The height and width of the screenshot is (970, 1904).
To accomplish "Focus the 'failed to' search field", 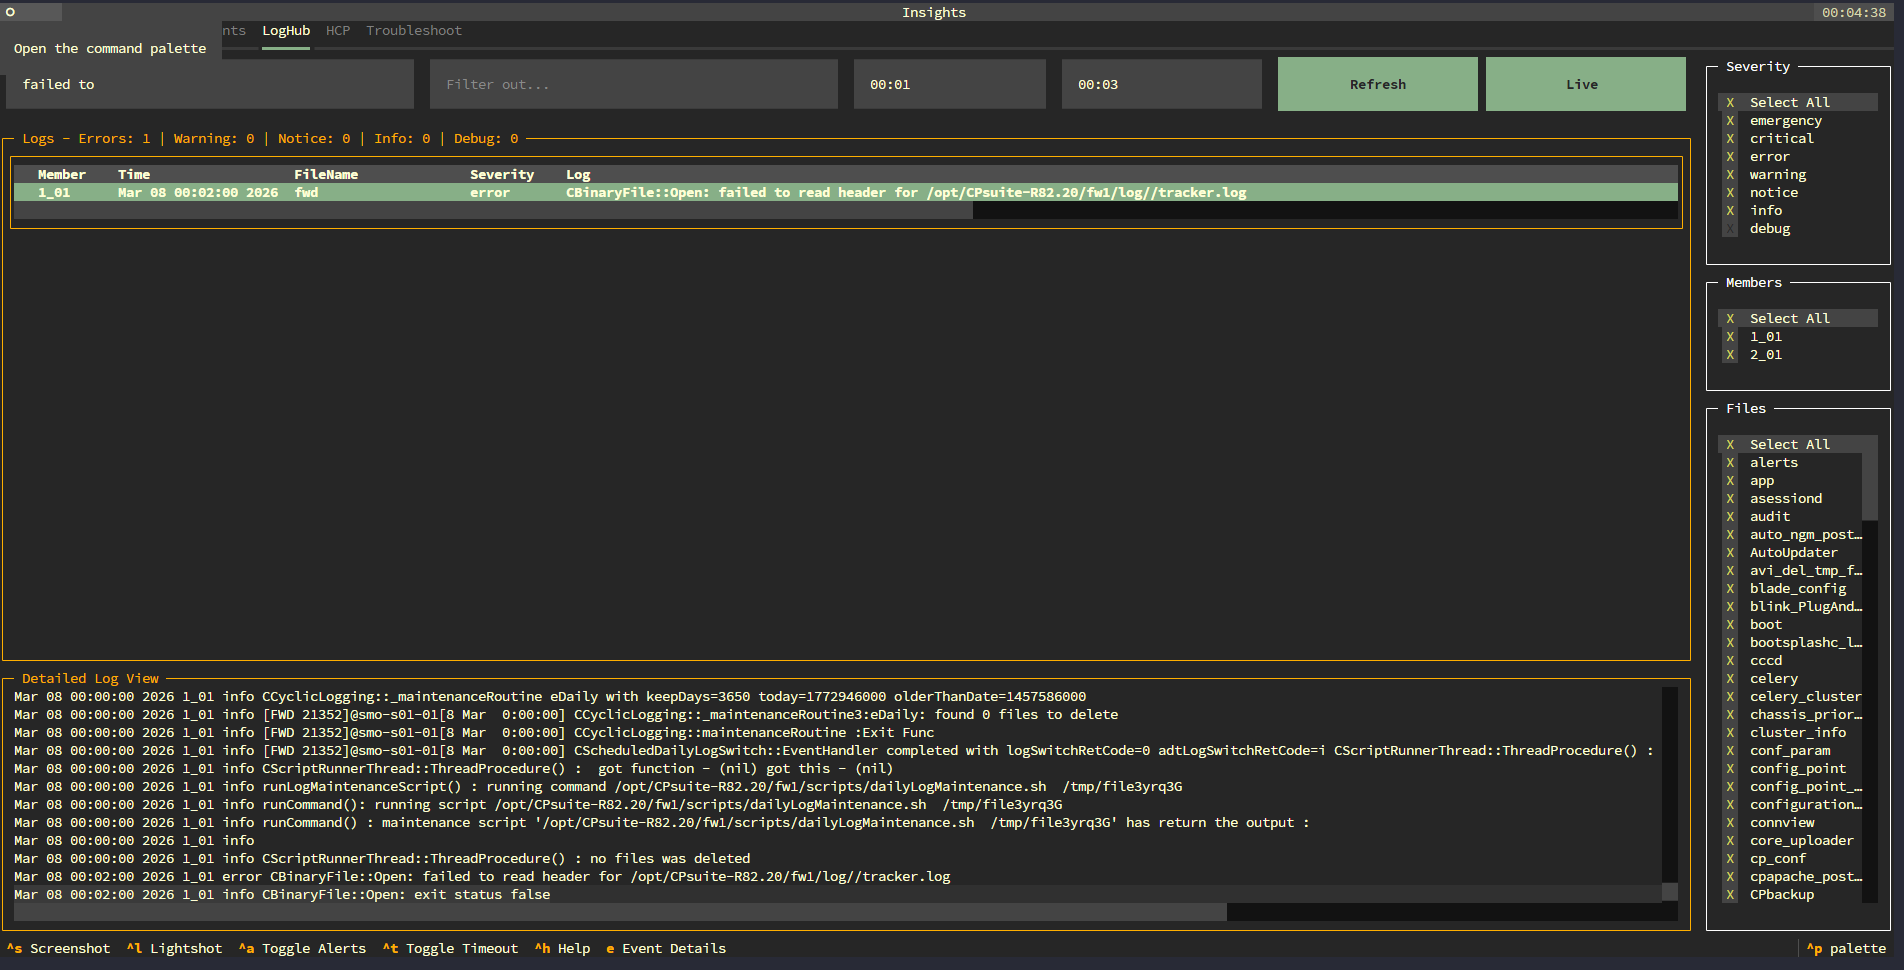I will (210, 84).
